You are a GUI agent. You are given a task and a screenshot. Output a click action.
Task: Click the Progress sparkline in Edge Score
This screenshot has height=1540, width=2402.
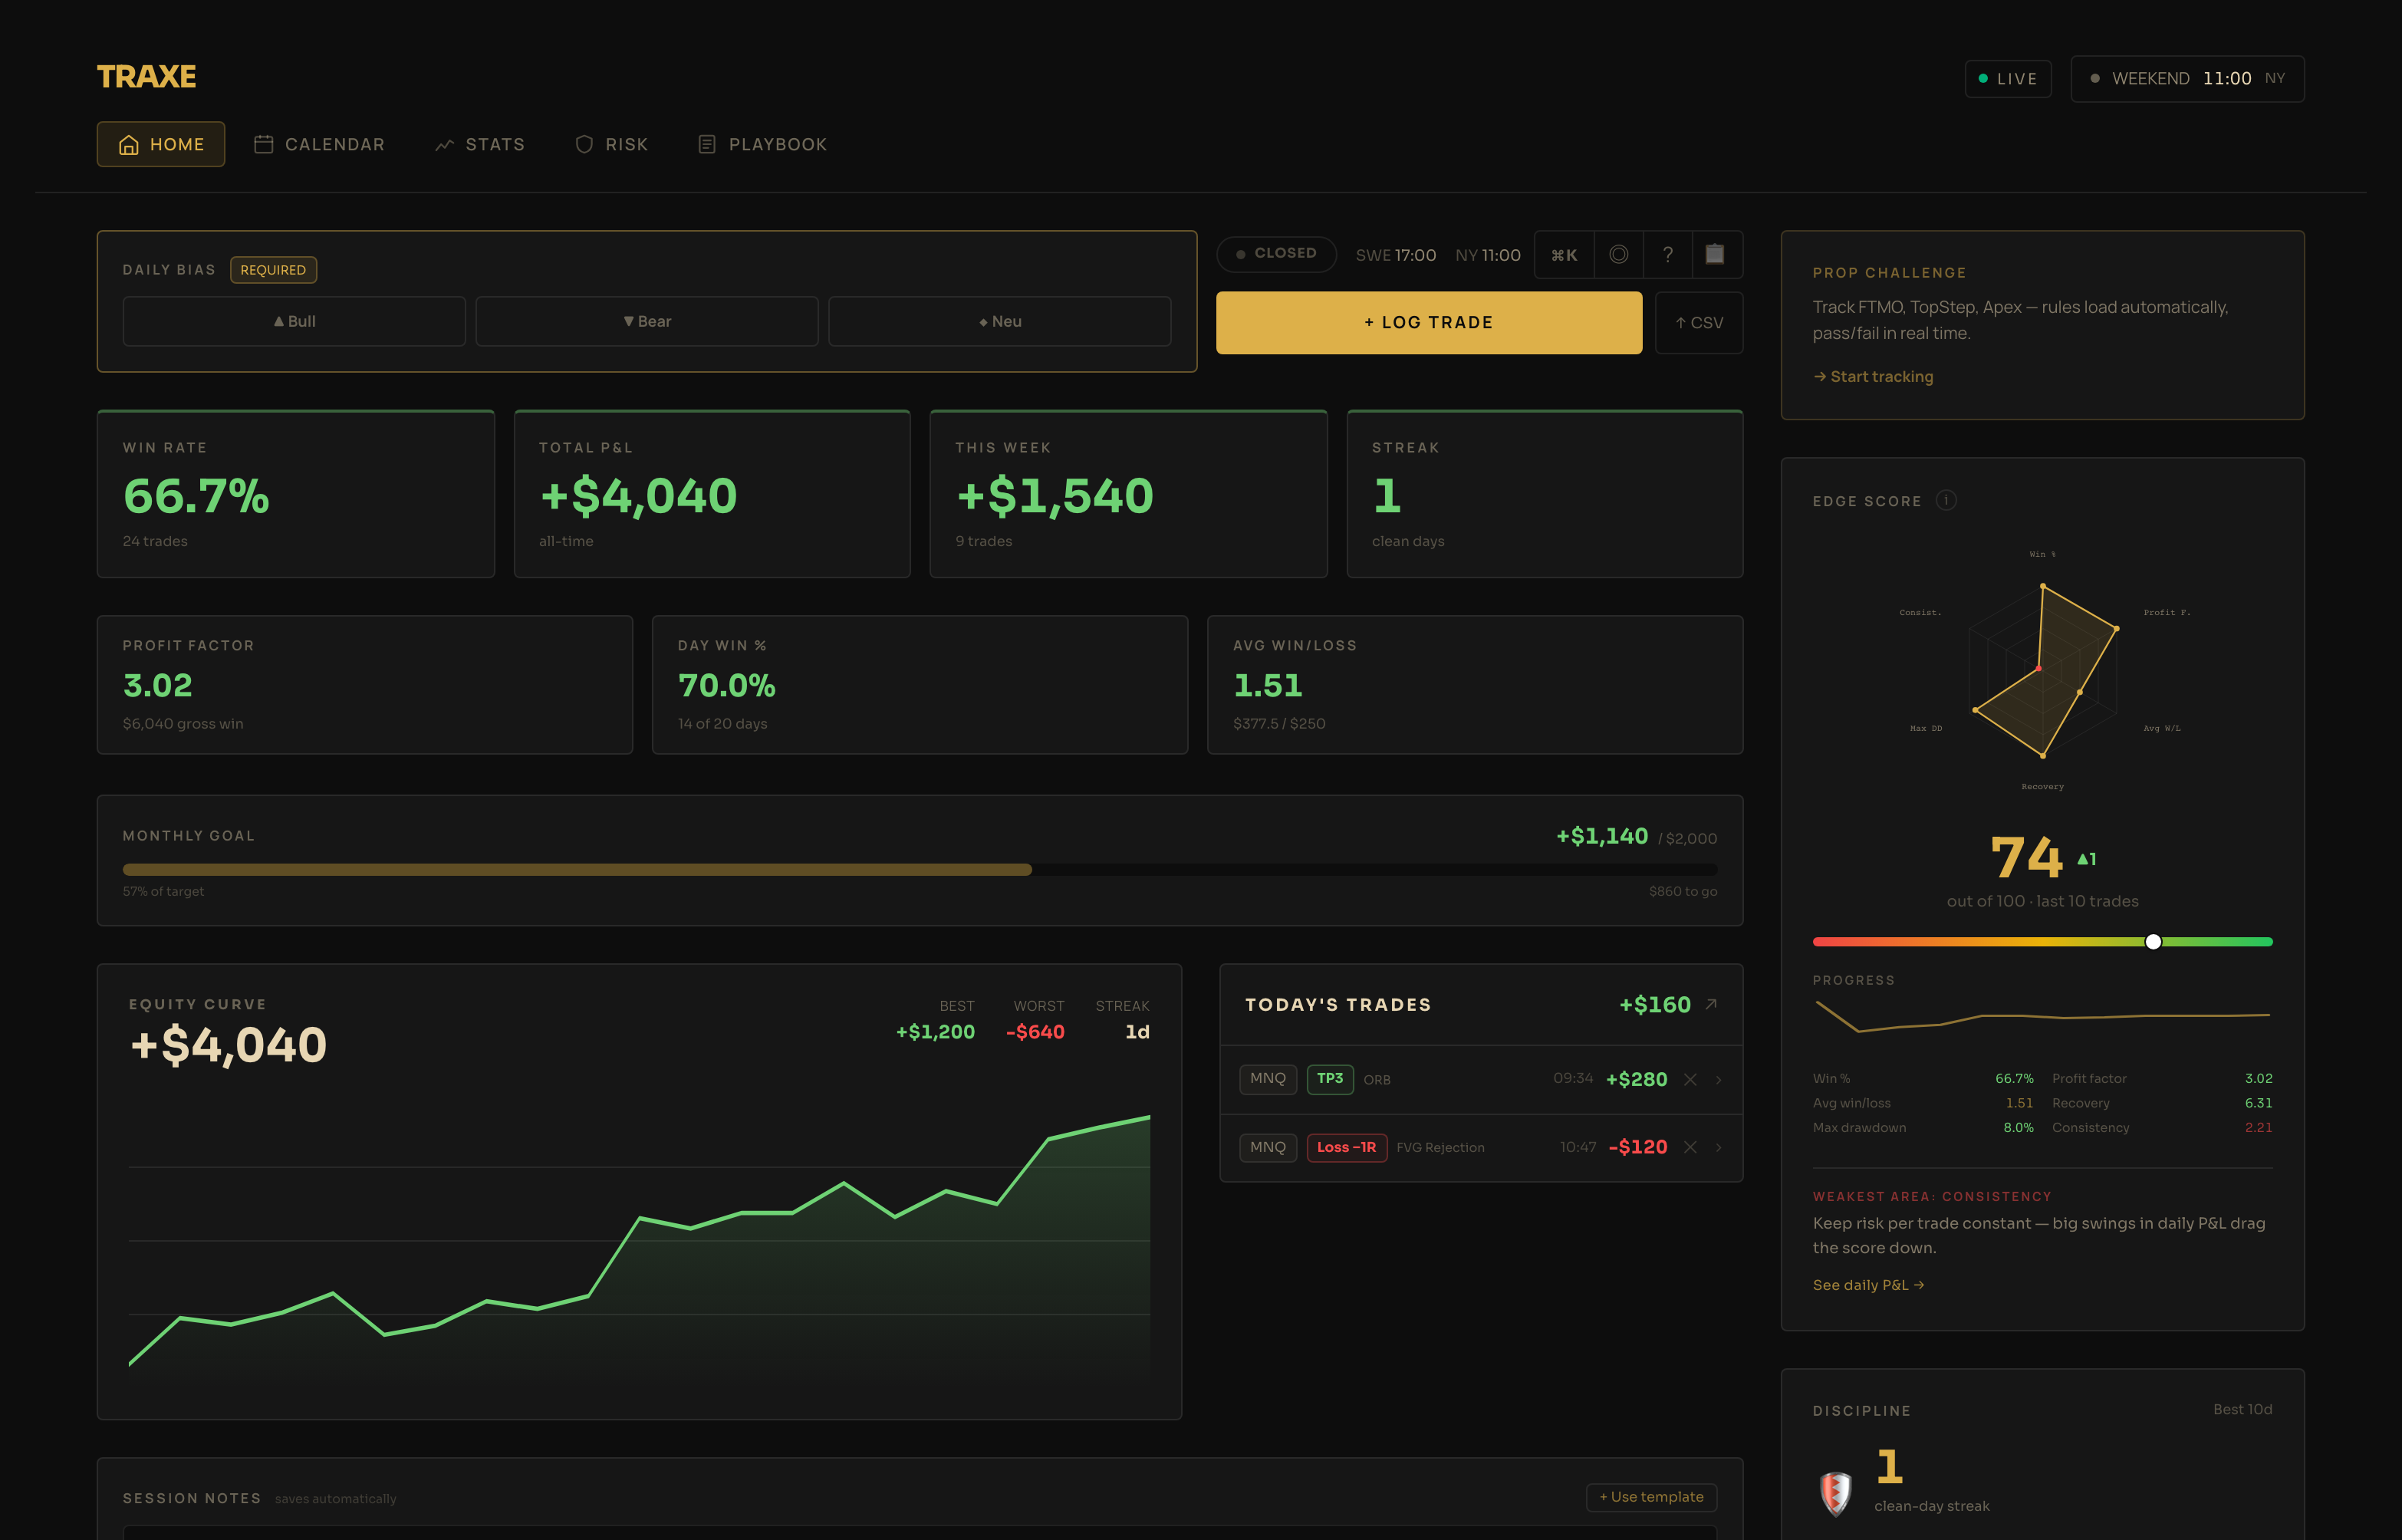point(2042,1018)
